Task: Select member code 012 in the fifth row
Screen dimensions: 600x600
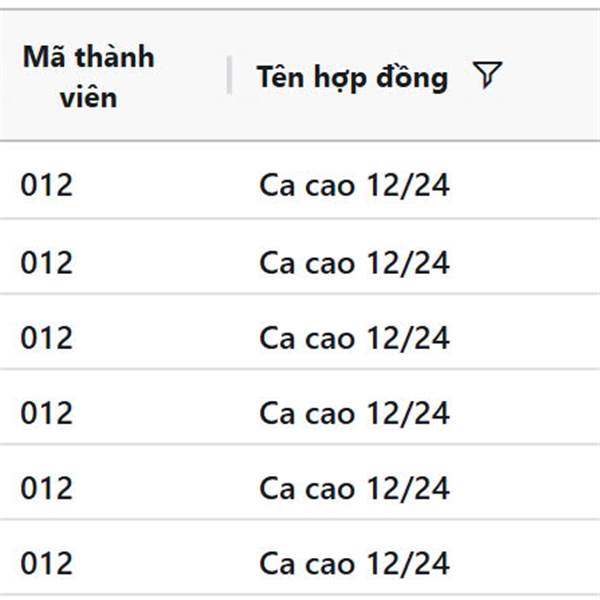Action: click(47, 488)
